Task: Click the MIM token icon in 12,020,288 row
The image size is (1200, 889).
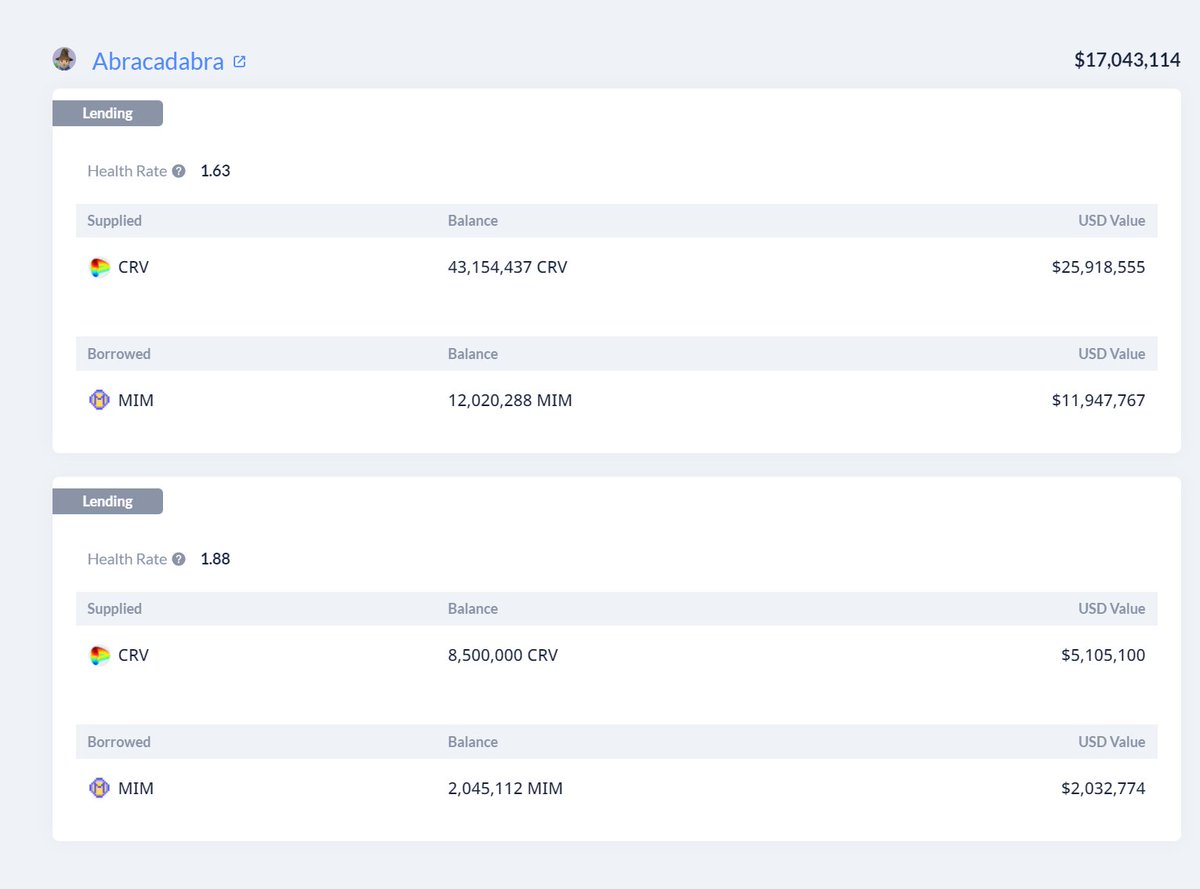Action: coord(99,401)
